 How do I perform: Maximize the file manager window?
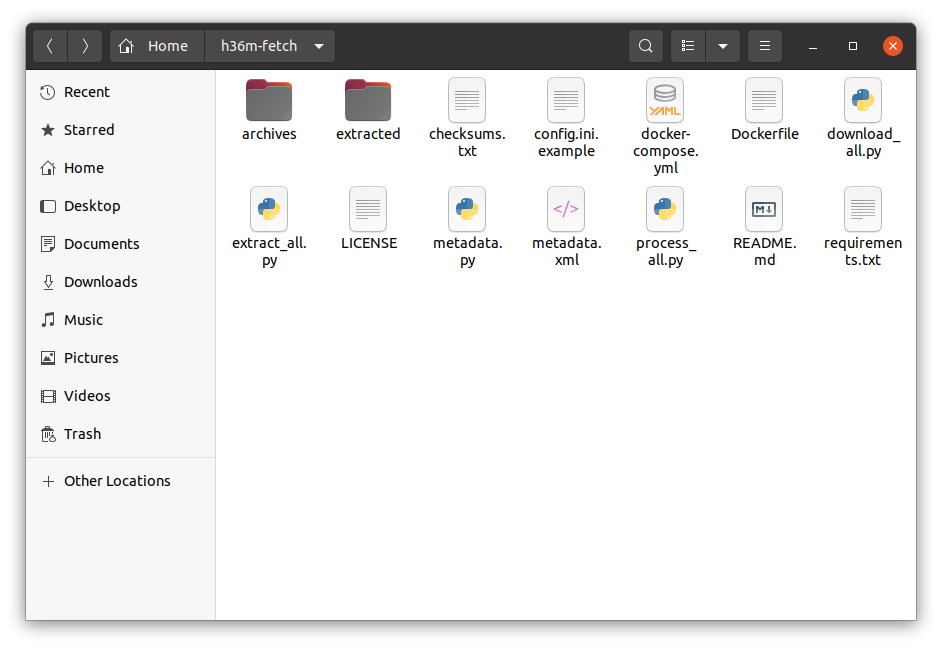[852, 46]
